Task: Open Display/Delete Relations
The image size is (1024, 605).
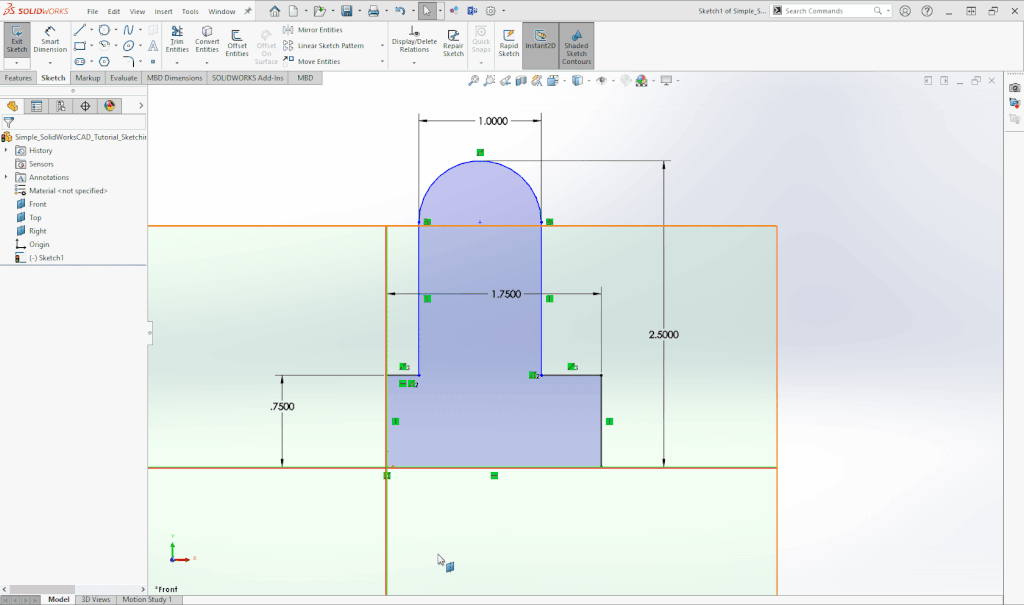Action: (413, 40)
